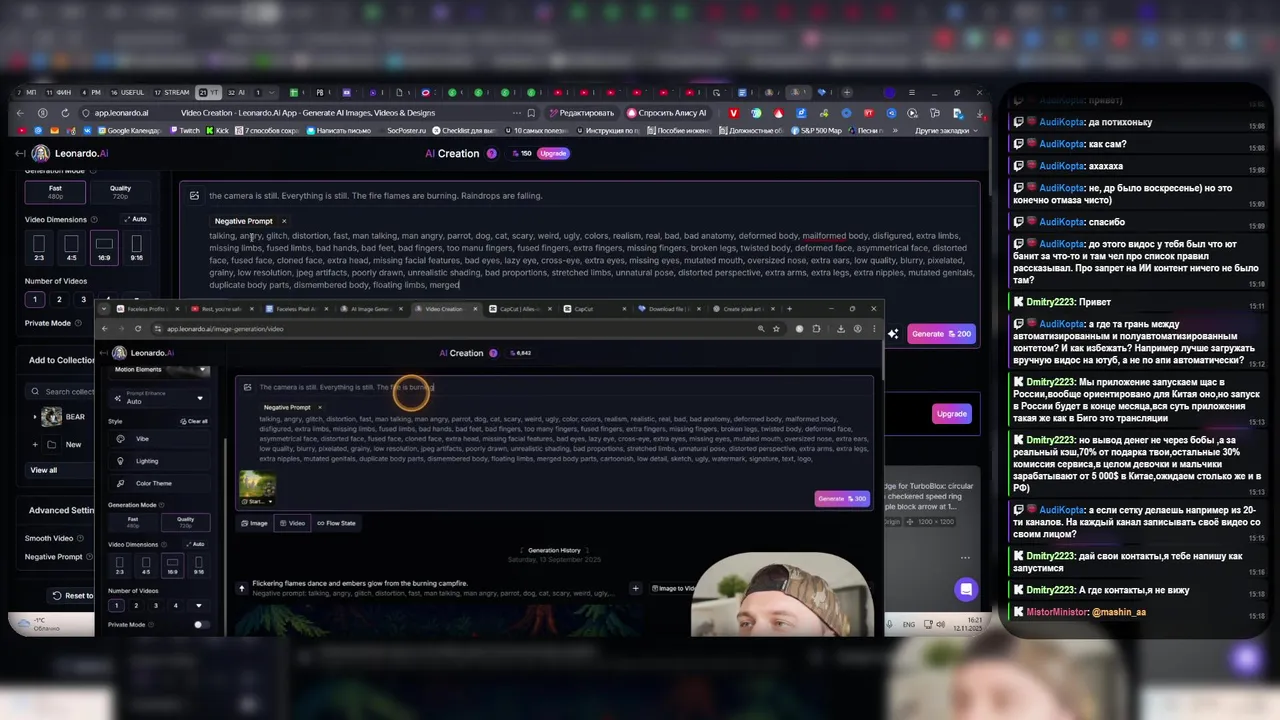Expand Advanced Settings in background window

point(61,510)
